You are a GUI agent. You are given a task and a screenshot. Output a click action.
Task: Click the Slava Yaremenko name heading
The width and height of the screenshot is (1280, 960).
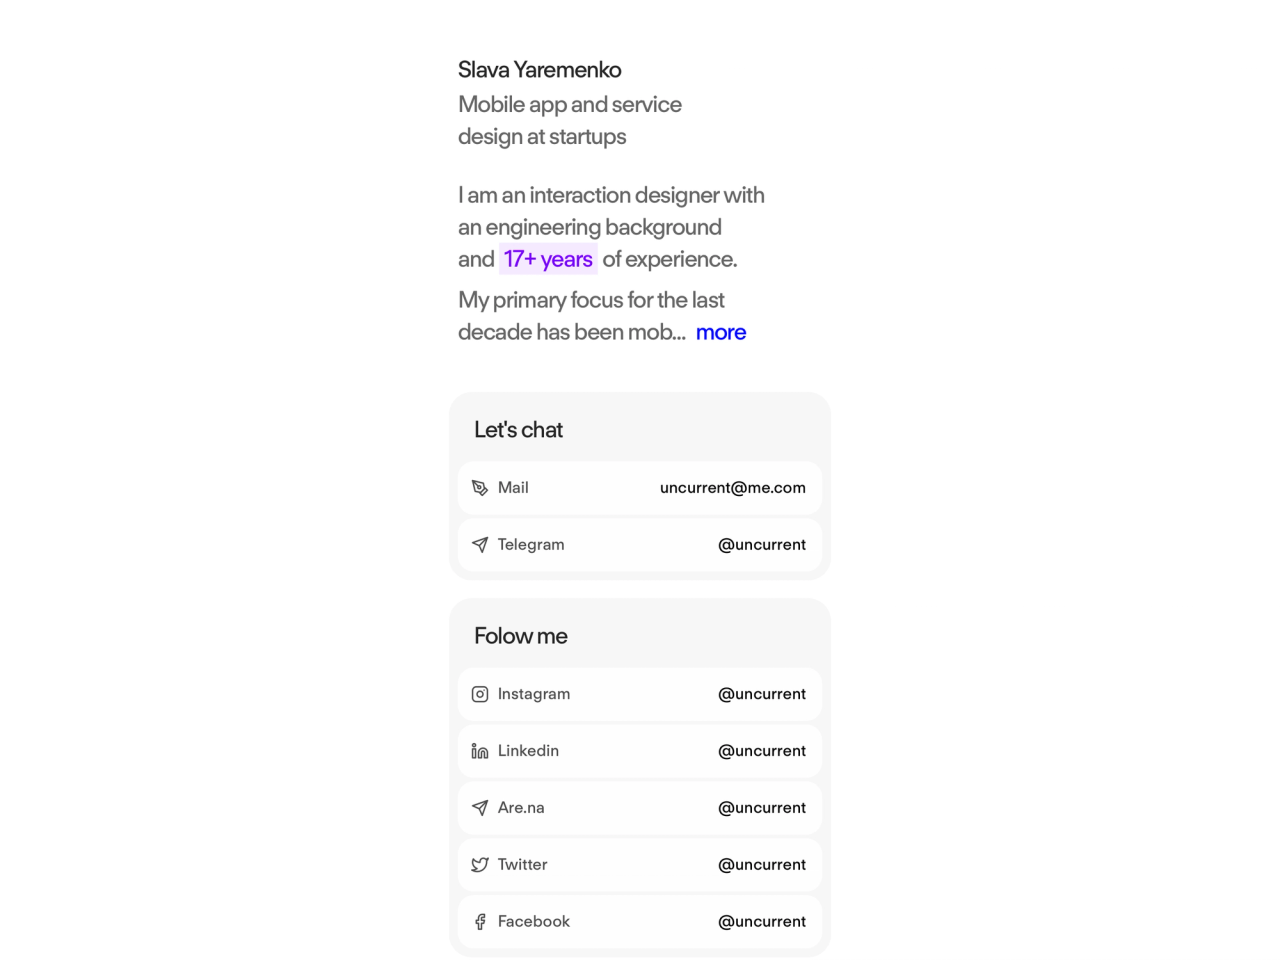540,70
